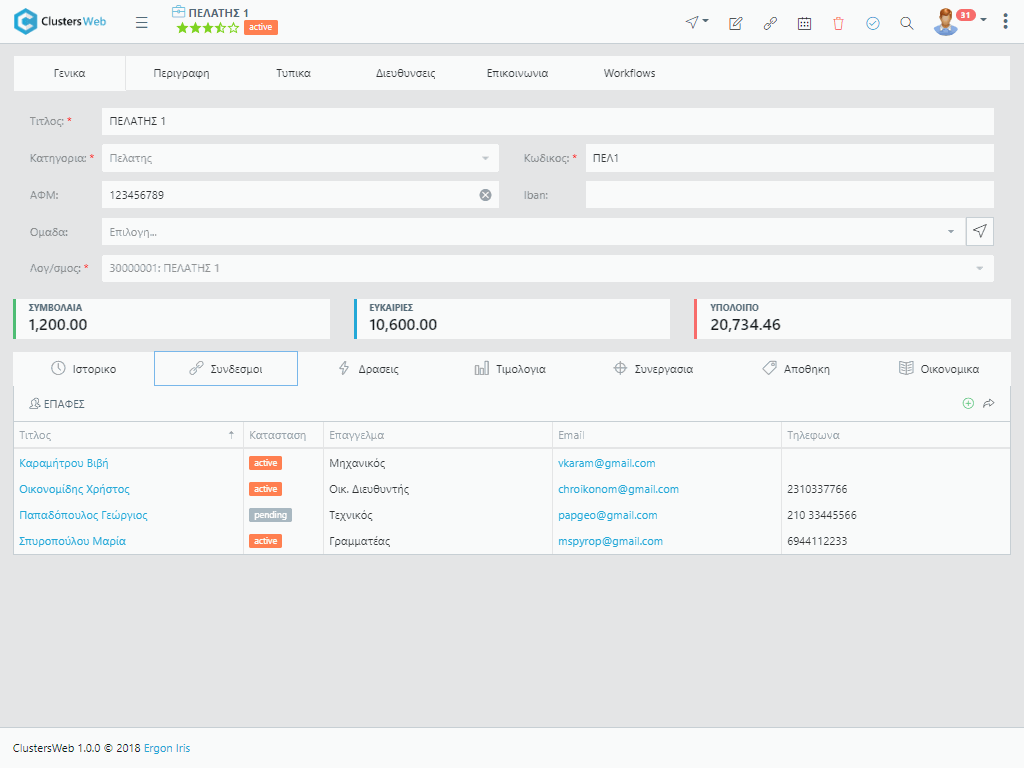The image size is (1024, 768).
Task: Click the share arrow icon in ΕΠΑΦΕΣ panel
Action: point(989,403)
